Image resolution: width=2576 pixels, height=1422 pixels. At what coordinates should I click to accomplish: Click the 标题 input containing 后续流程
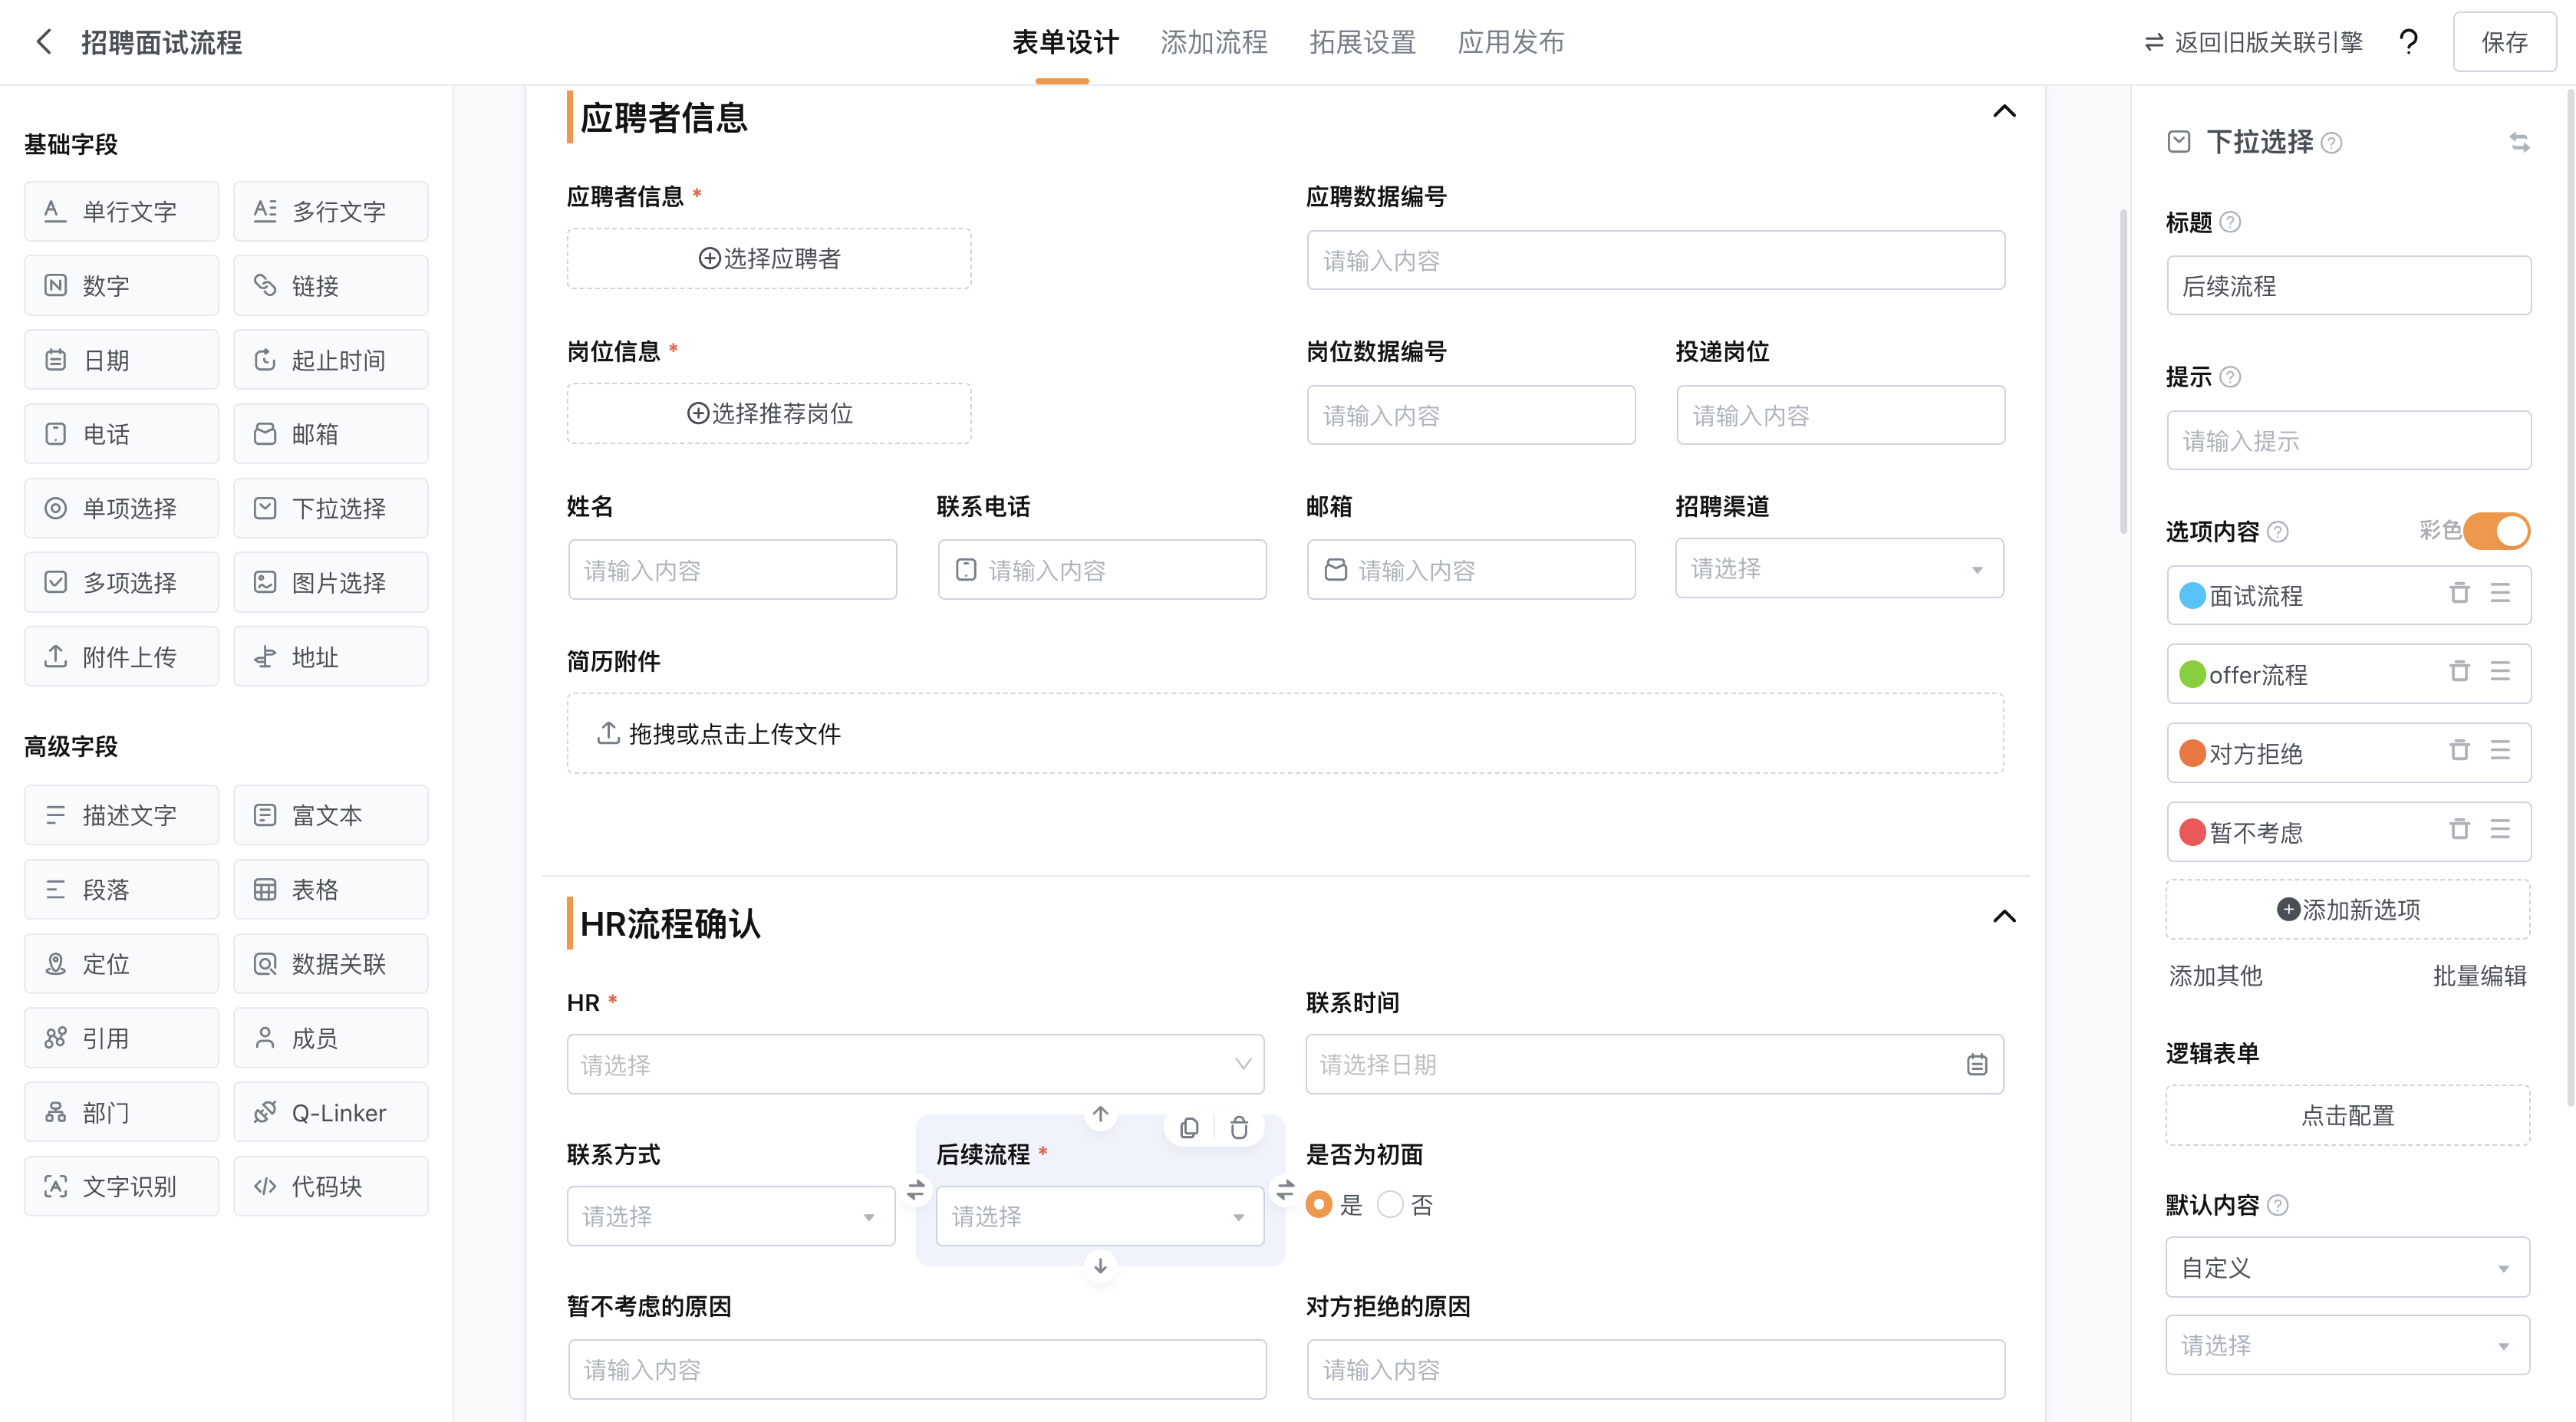coord(2348,285)
